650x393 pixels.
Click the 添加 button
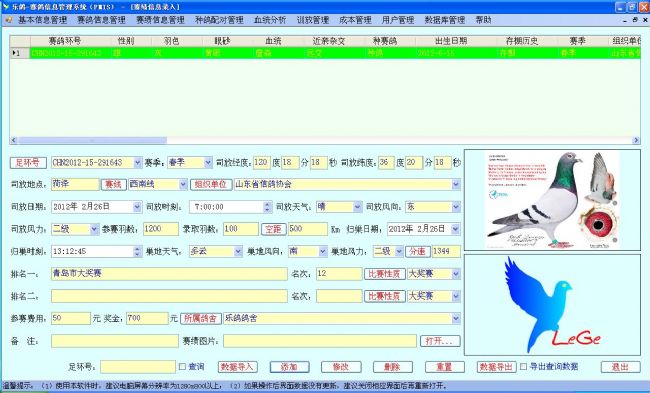289,367
